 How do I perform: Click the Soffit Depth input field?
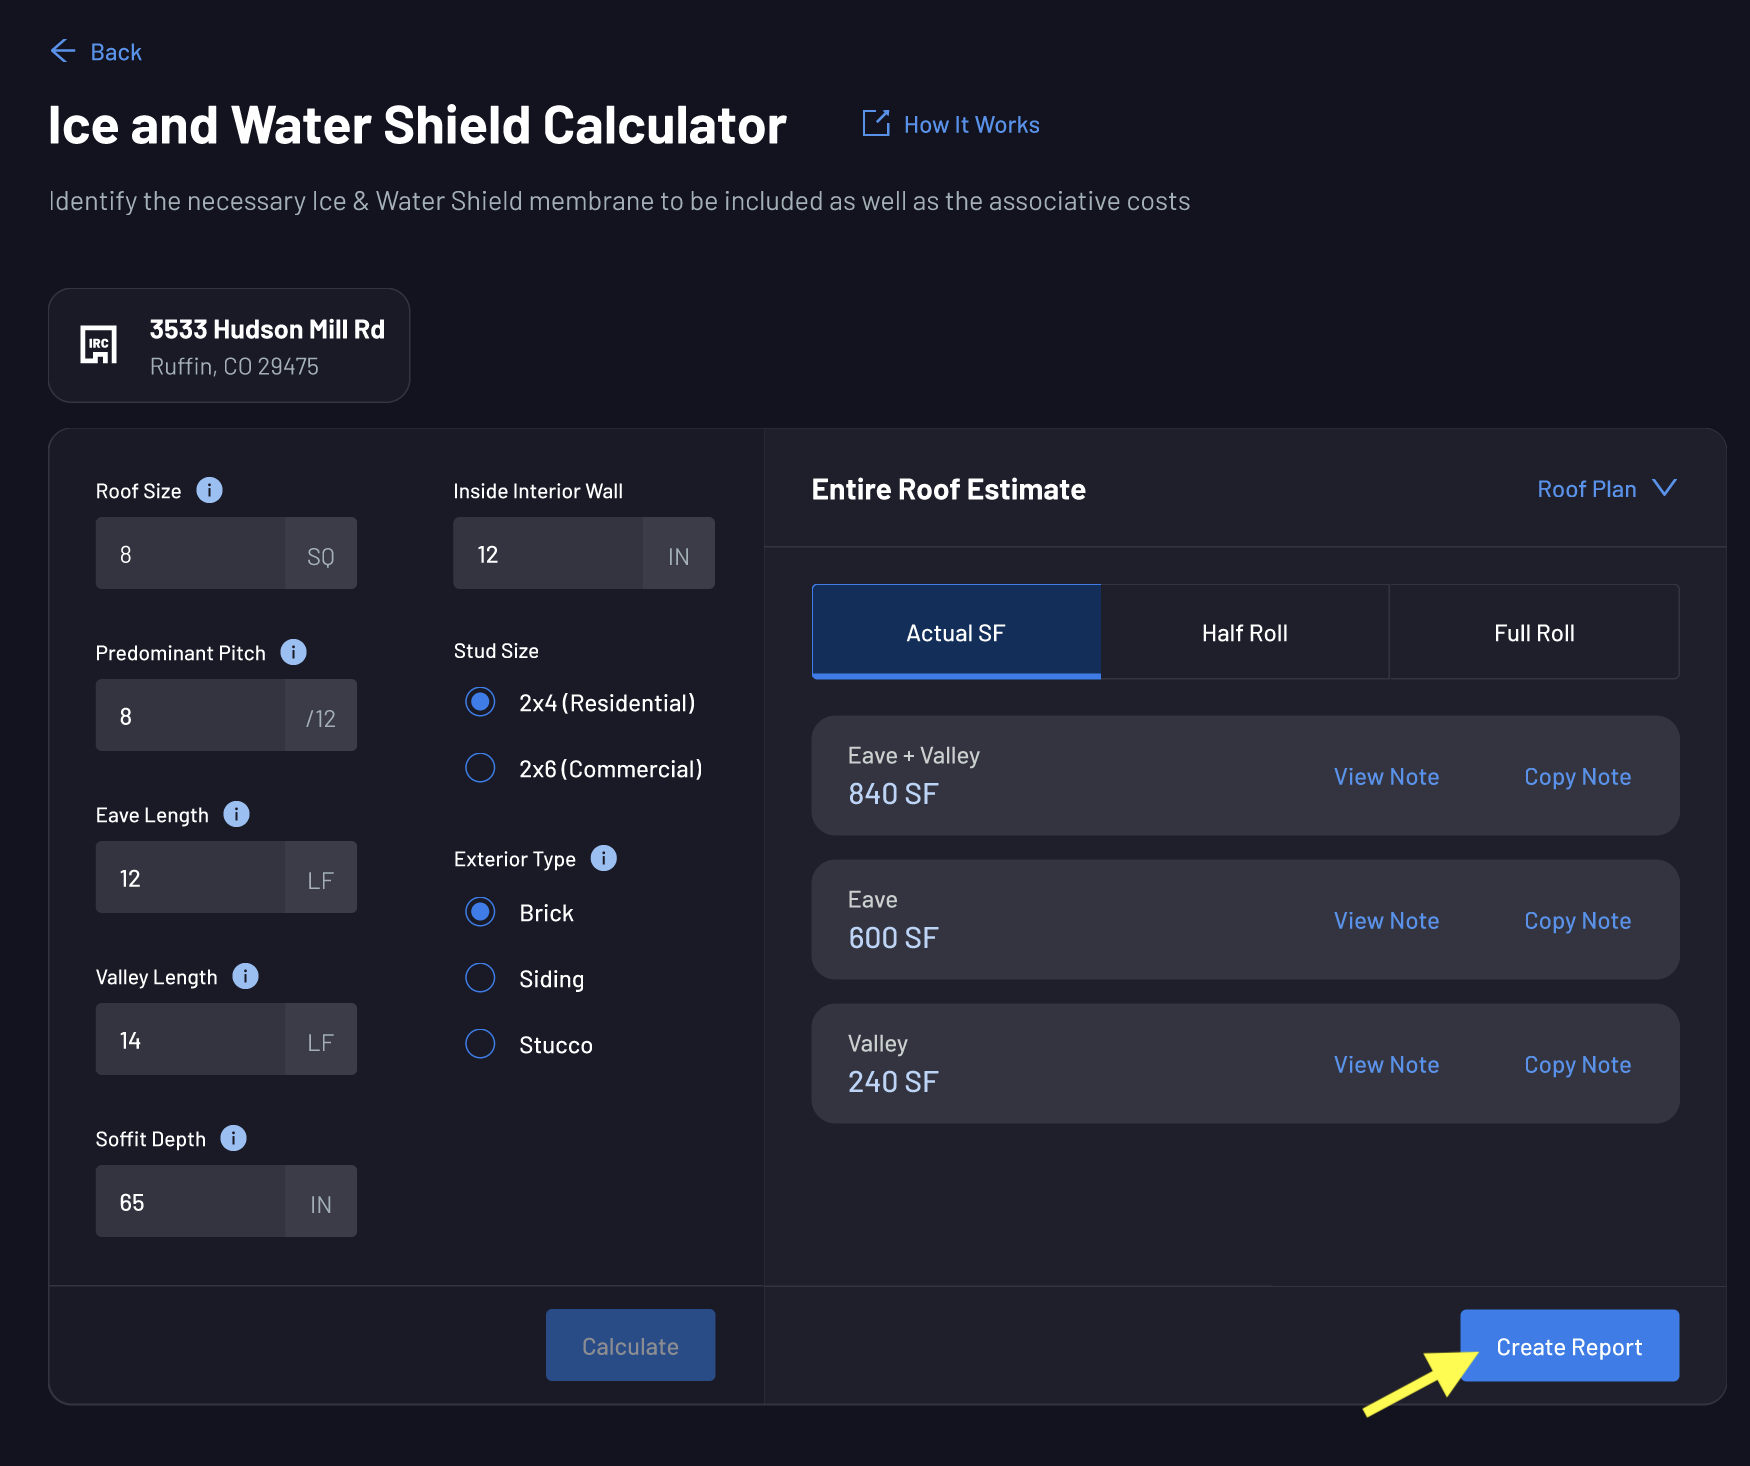pyautogui.click(x=190, y=1201)
